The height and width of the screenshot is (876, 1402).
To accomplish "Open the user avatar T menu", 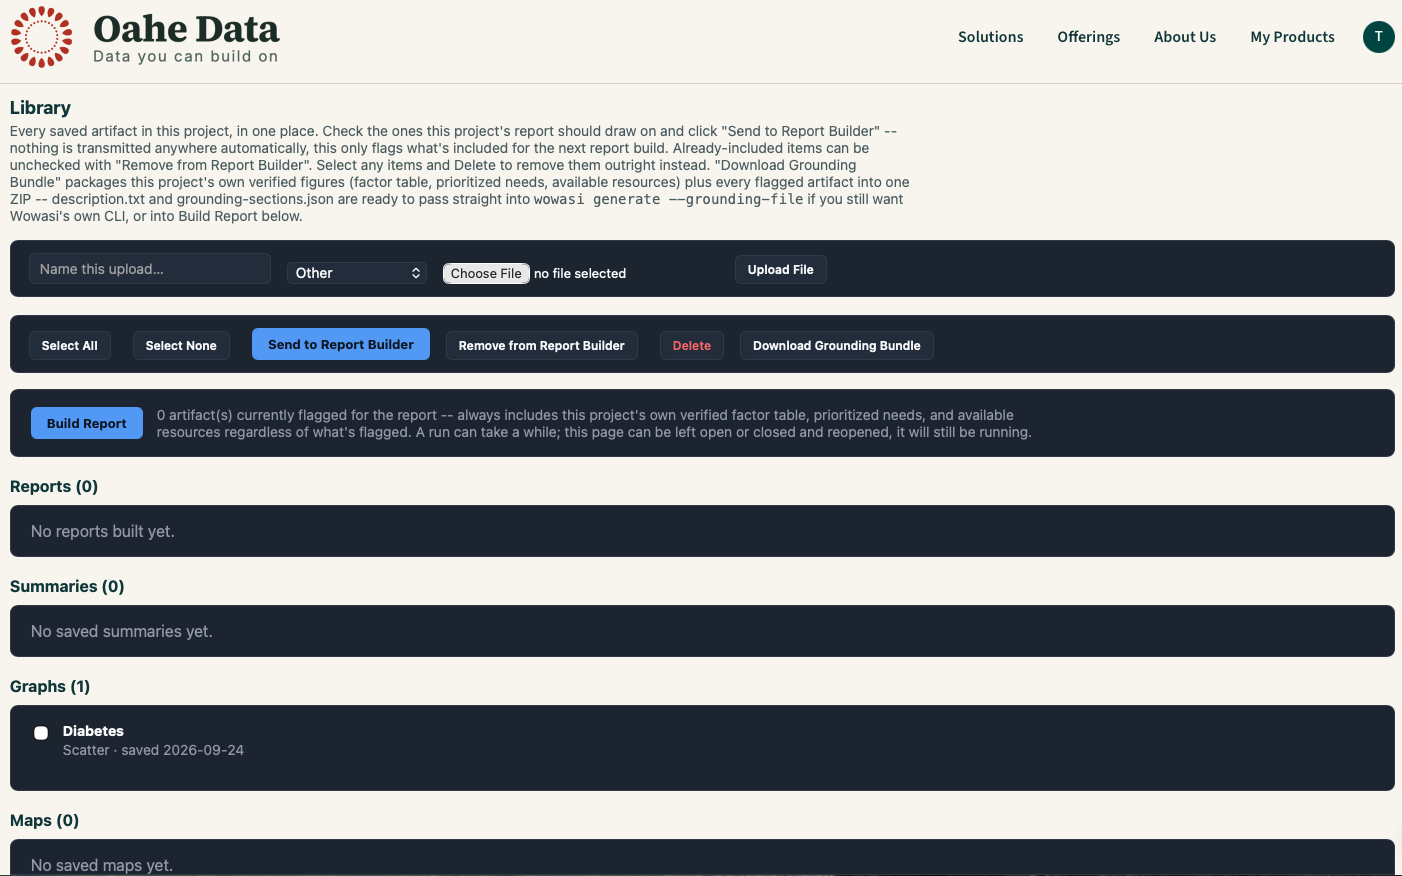I will click(x=1378, y=37).
